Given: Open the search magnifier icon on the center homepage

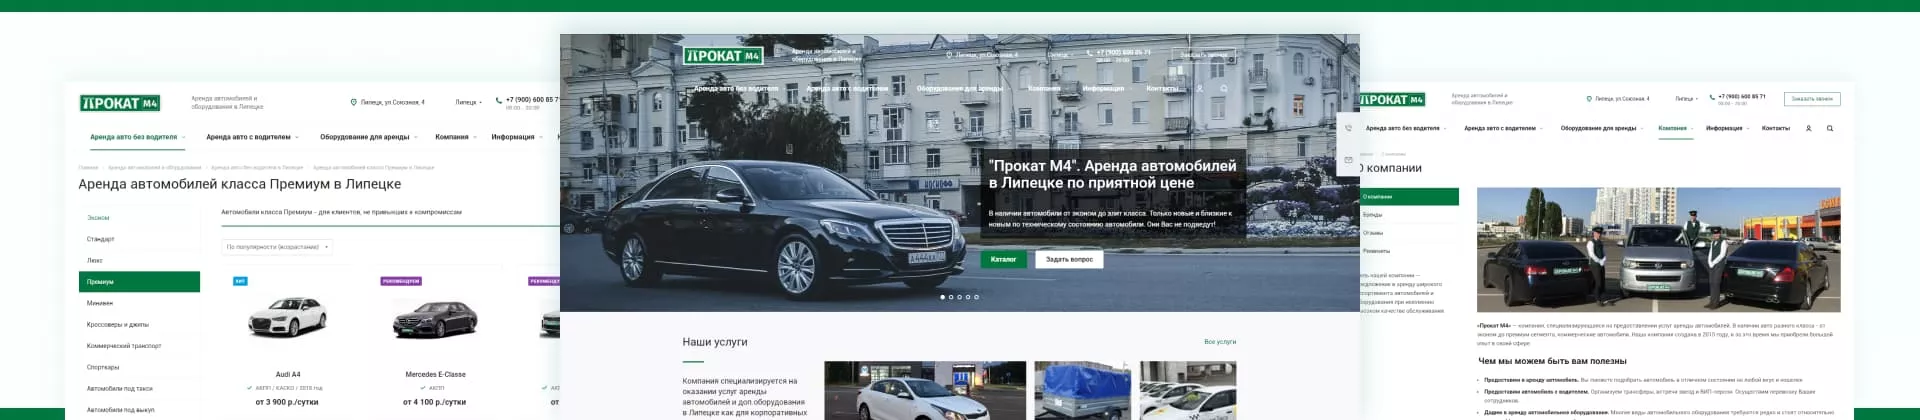Looking at the screenshot, I should pyautogui.click(x=1223, y=88).
